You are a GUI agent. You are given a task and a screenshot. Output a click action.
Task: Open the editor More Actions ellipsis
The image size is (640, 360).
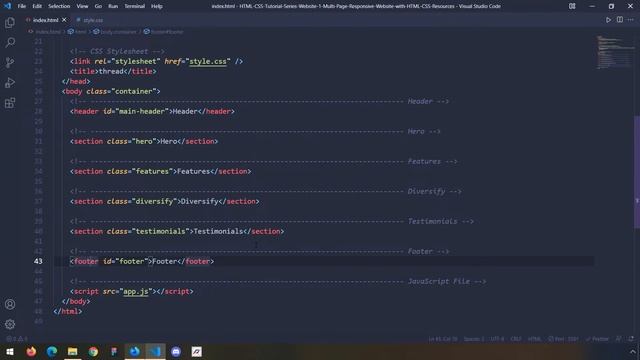631,20
